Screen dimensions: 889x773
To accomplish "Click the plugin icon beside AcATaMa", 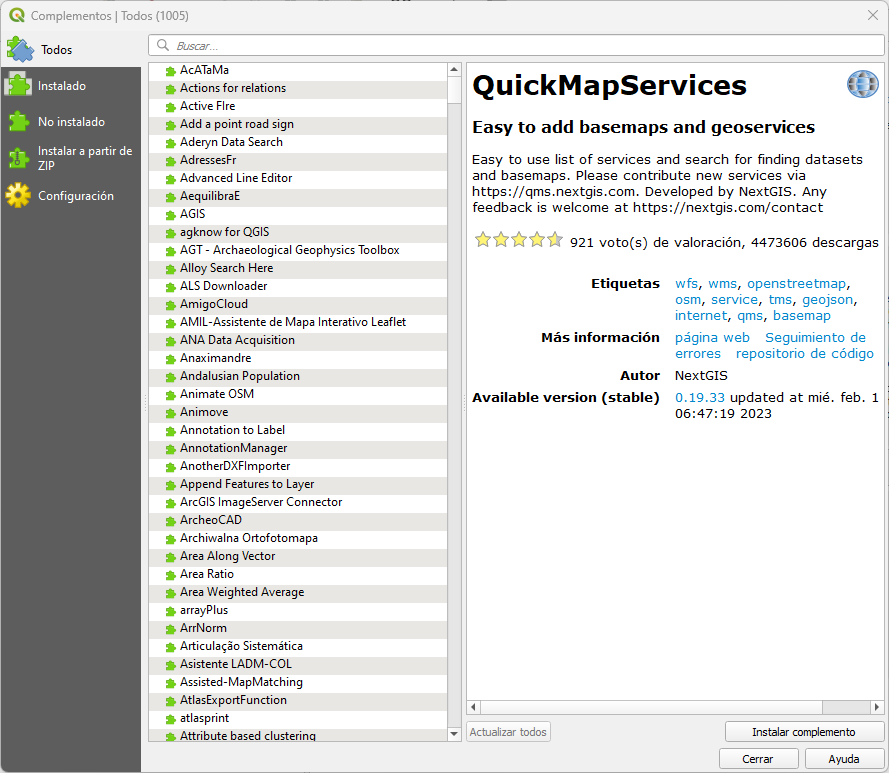I will click(x=170, y=71).
